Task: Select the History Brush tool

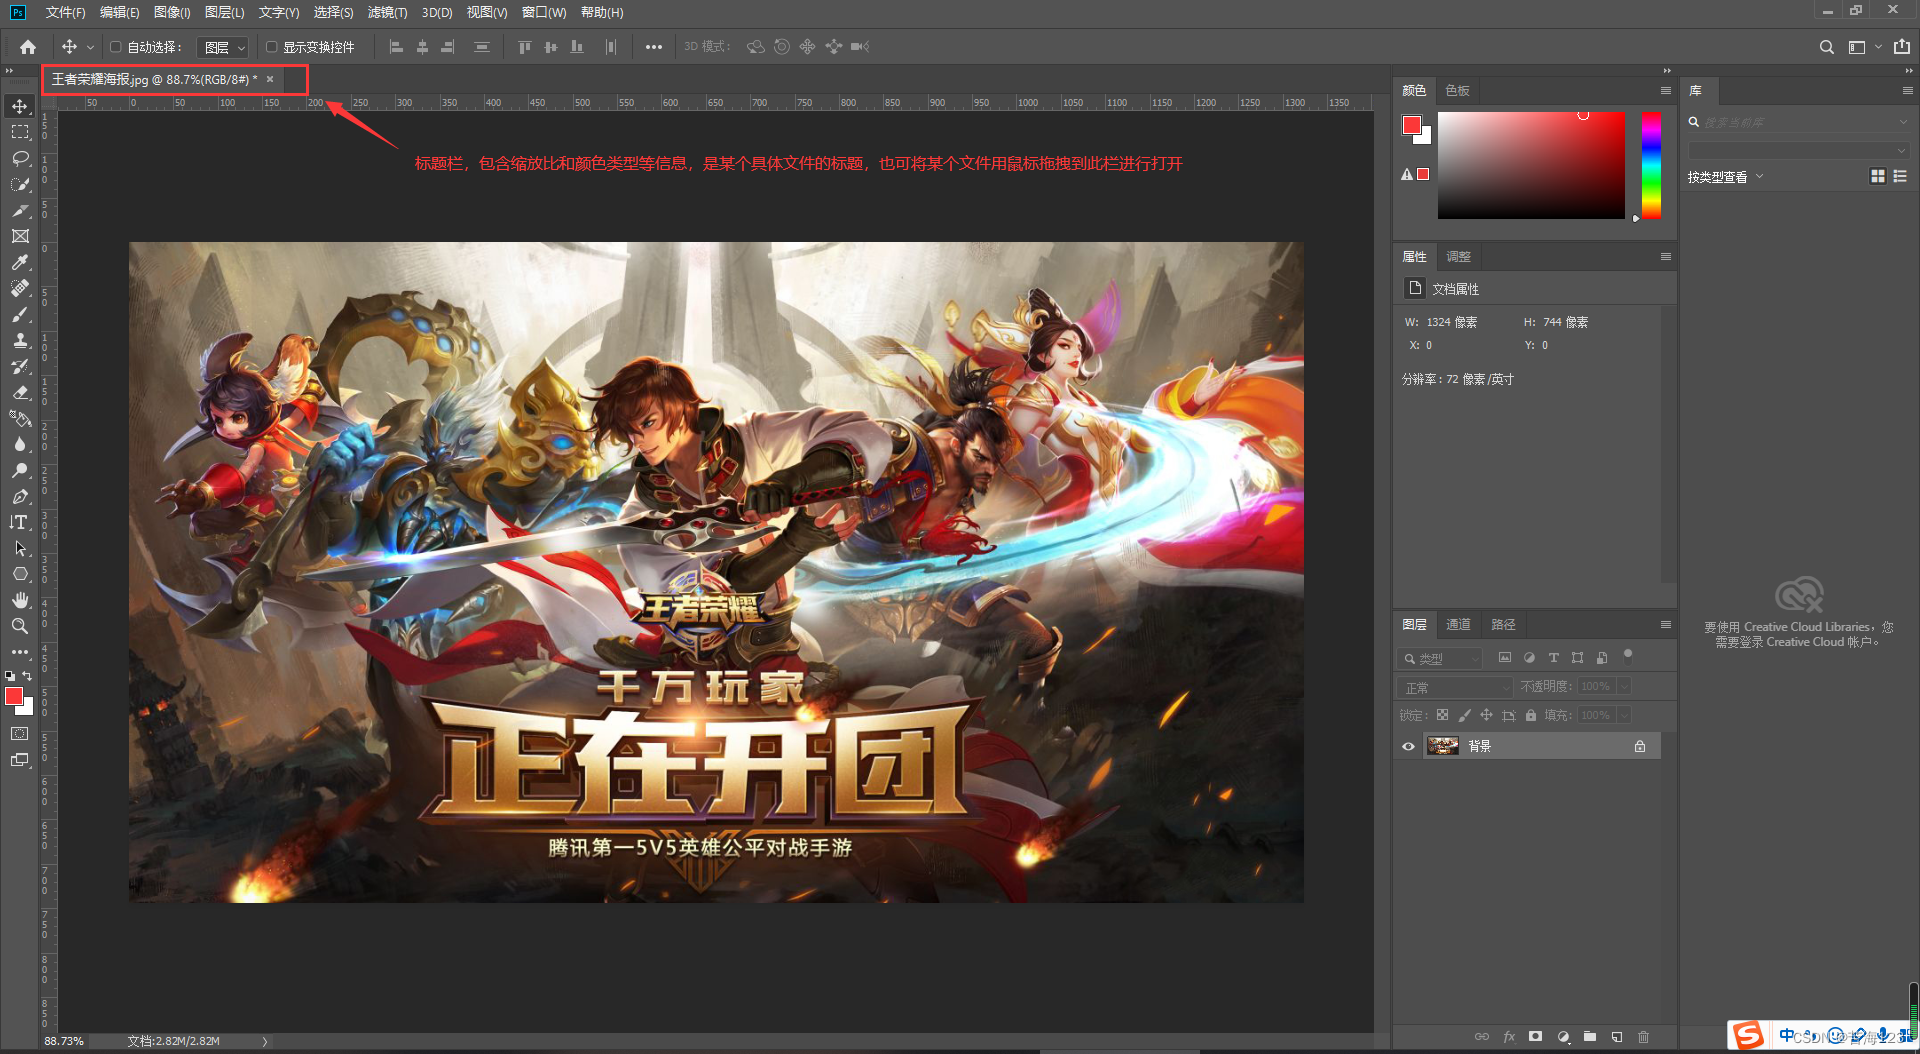Action: (20, 366)
